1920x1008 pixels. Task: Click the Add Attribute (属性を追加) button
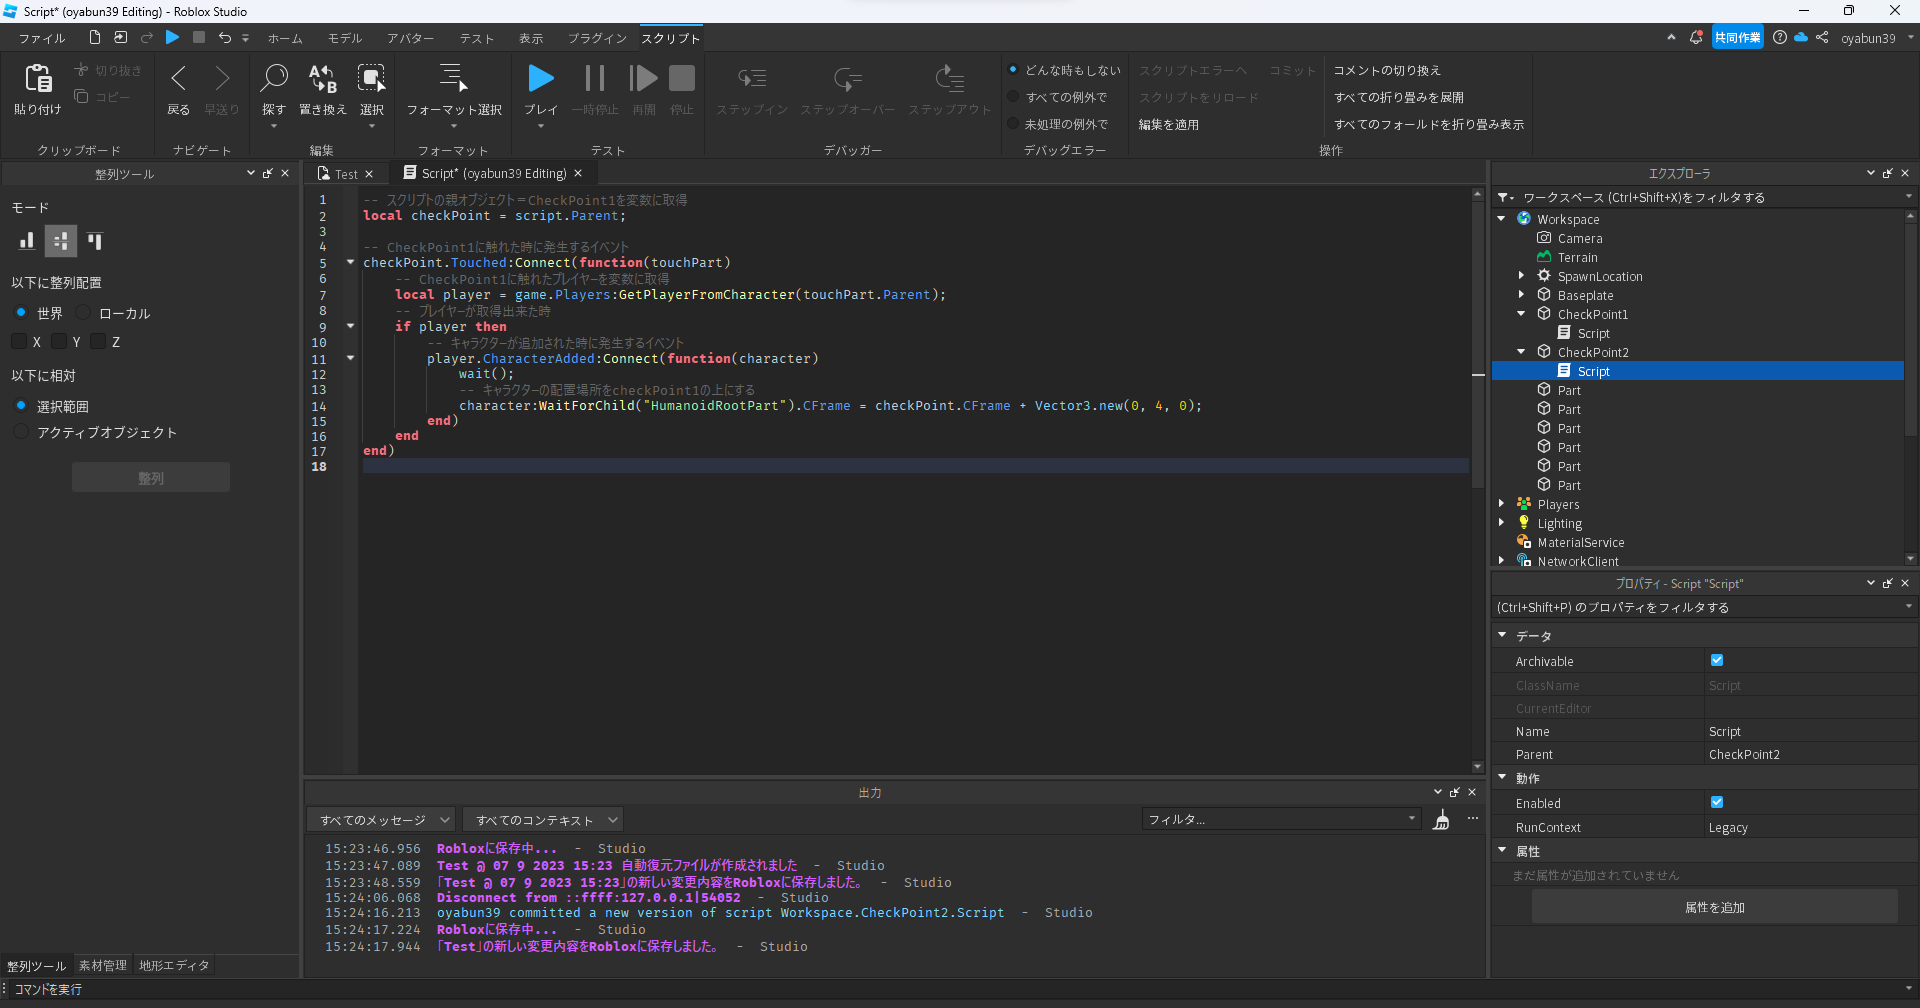pyautogui.click(x=1714, y=907)
